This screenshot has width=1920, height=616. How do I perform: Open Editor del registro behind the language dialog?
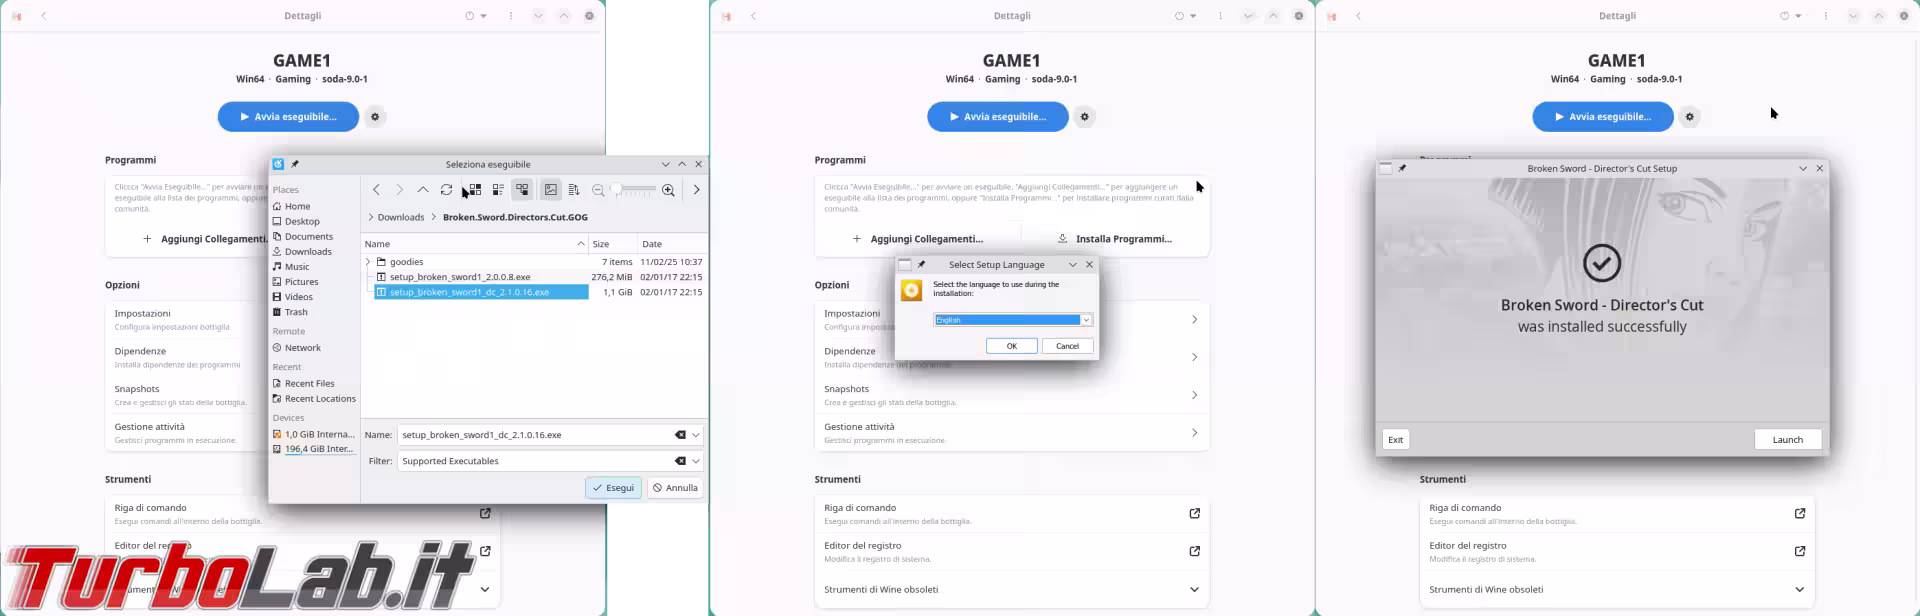click(x=1011, y=552)
